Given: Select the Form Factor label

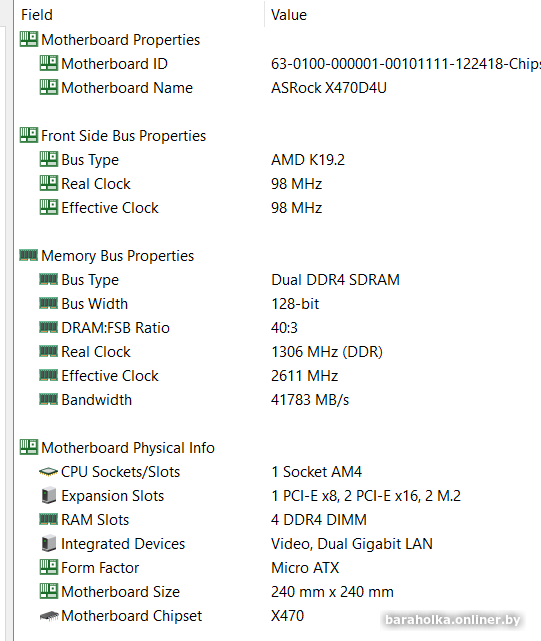Looking at the screenshot, I should pos(100,568).
